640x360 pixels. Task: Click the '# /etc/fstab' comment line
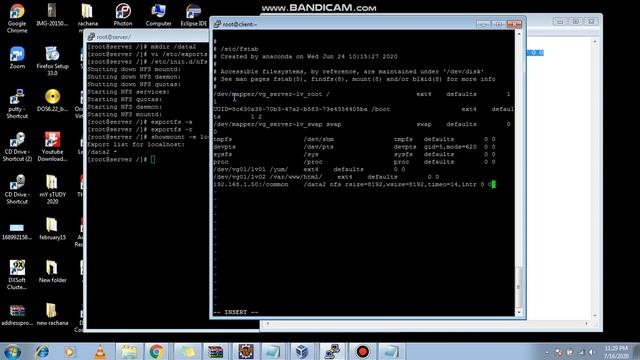click(x=236, y=49)
